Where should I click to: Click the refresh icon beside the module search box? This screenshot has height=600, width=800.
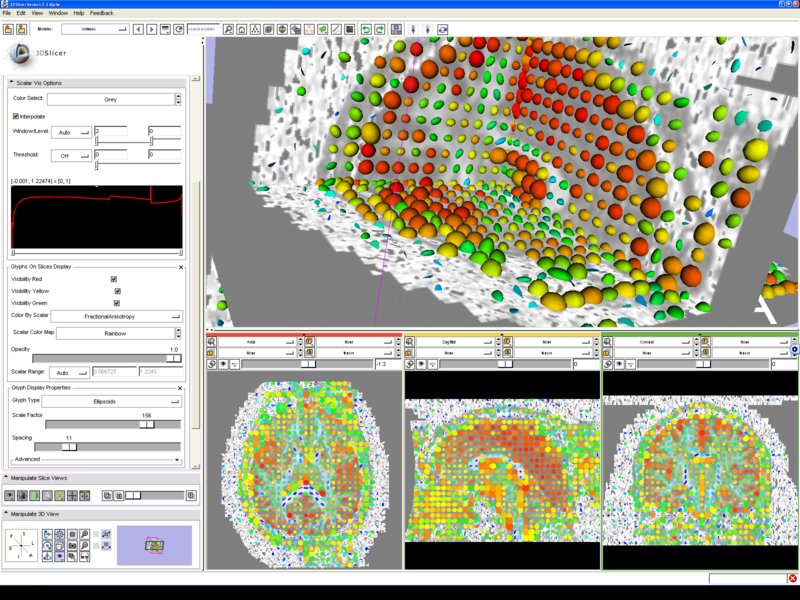click(178, 29)
